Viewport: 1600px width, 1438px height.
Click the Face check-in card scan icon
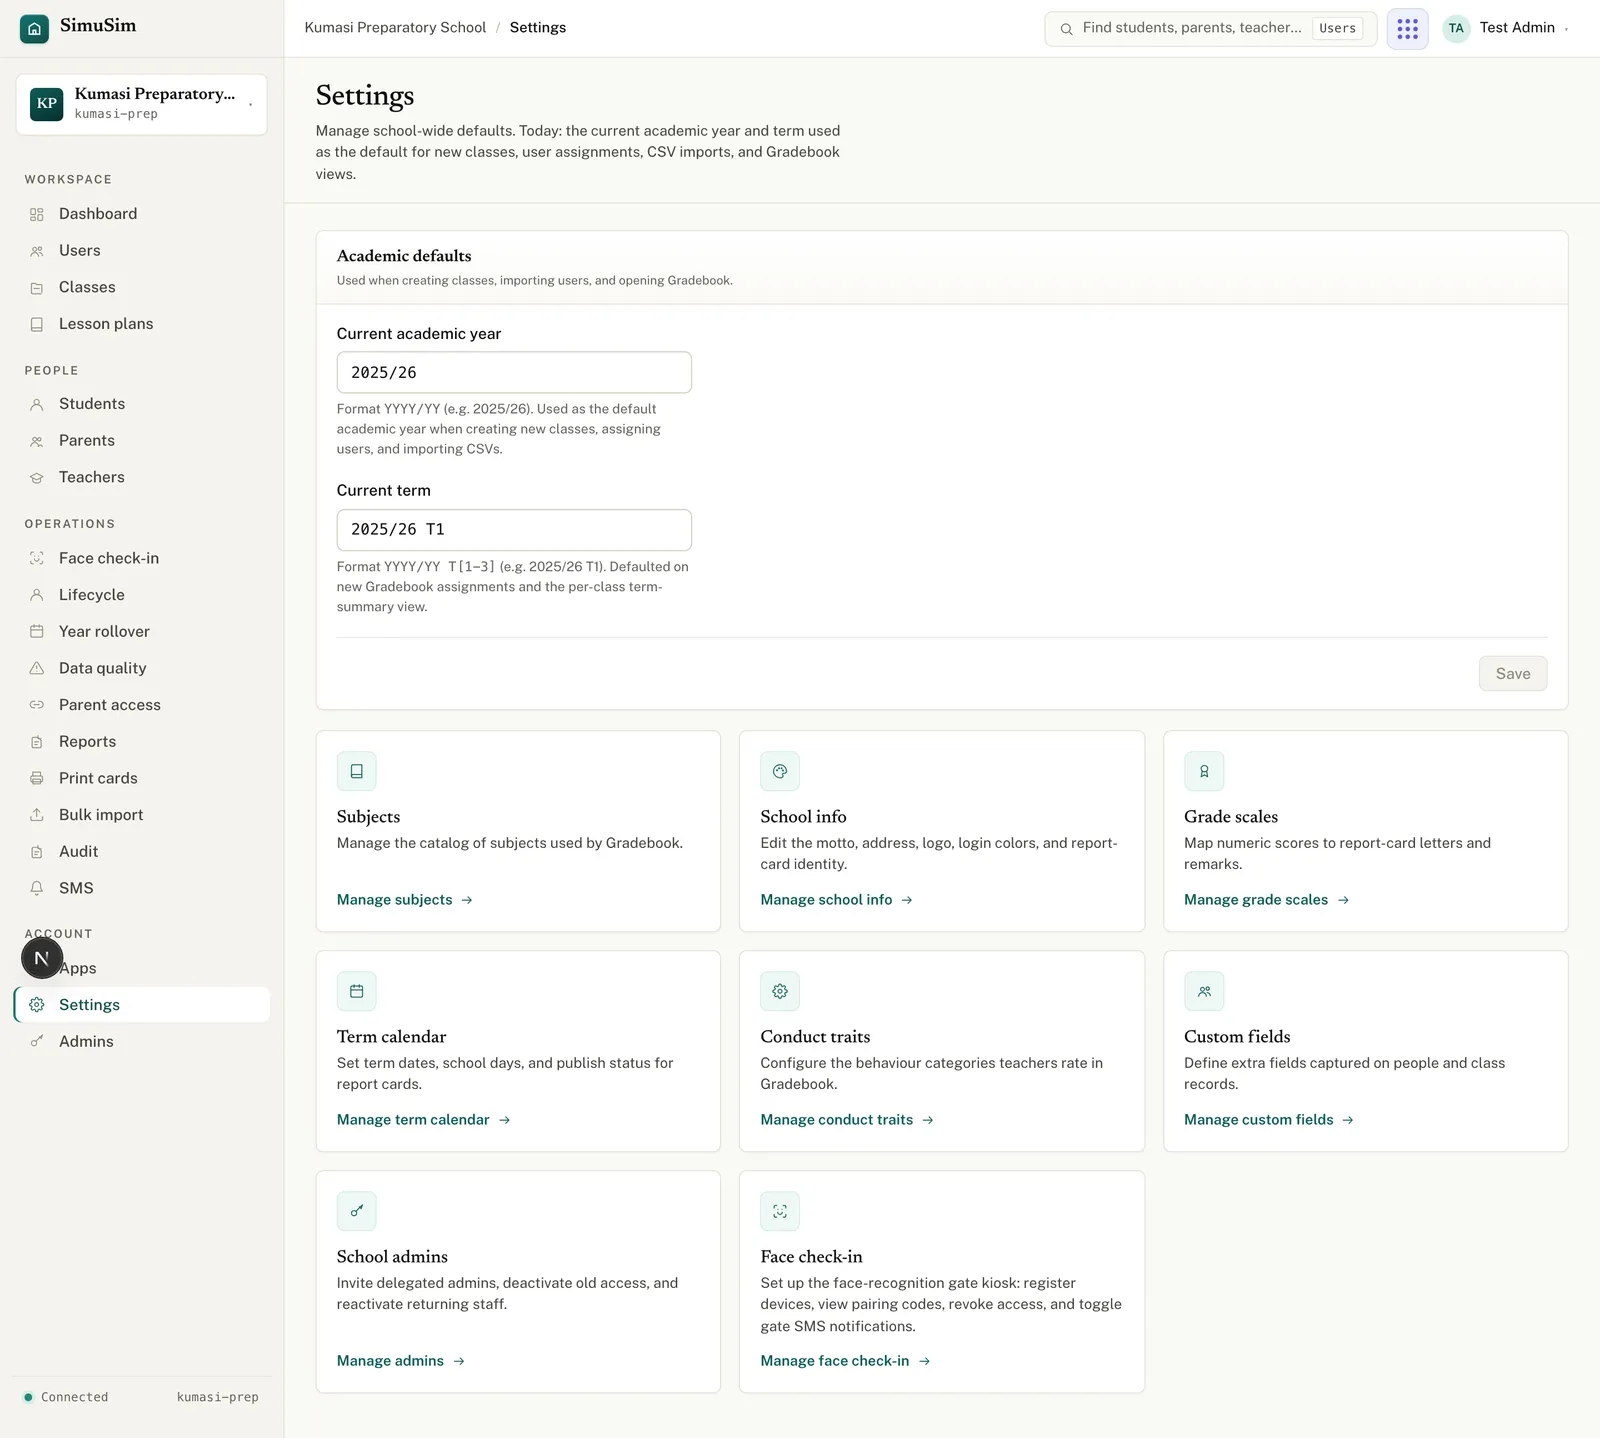pos(780,1211)
